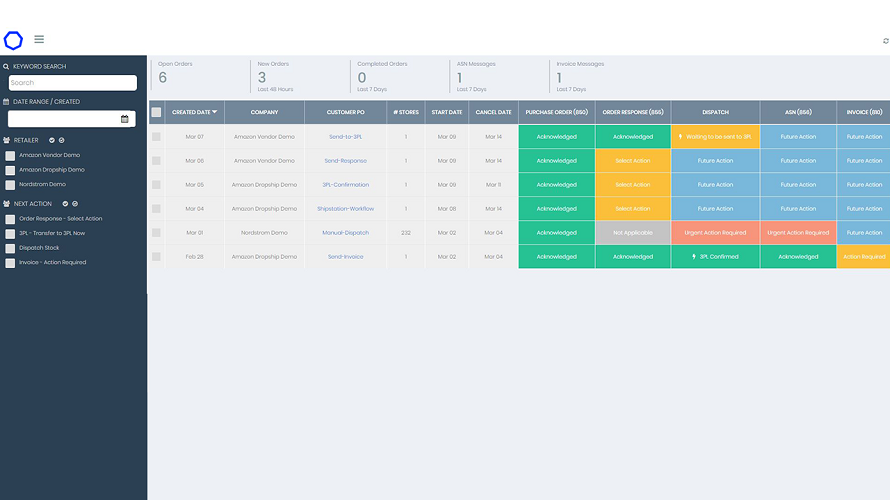This screenshot has height=500, width=890.
Task: Toggle the hamburger sidebar menu
Action: 39,40
